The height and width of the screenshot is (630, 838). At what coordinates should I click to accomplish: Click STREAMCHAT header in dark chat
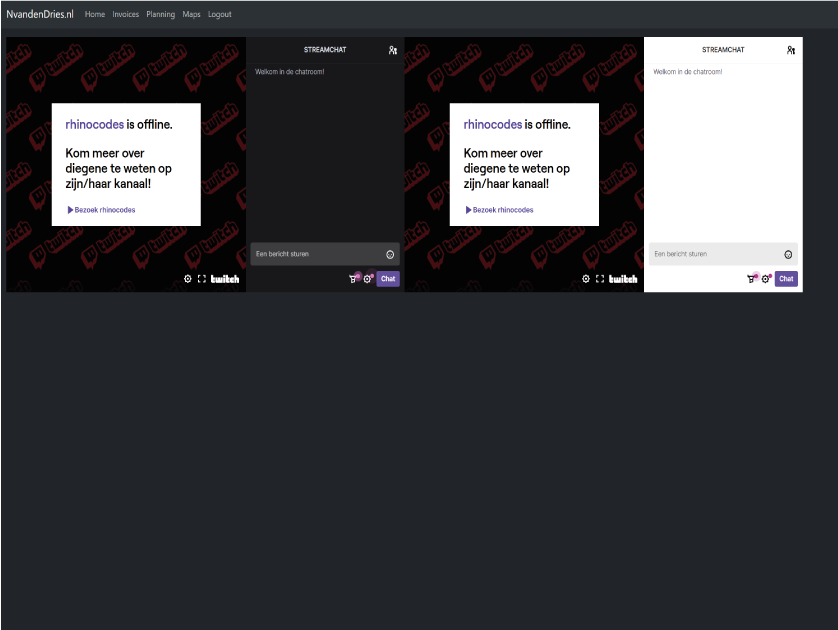point(325,50)
